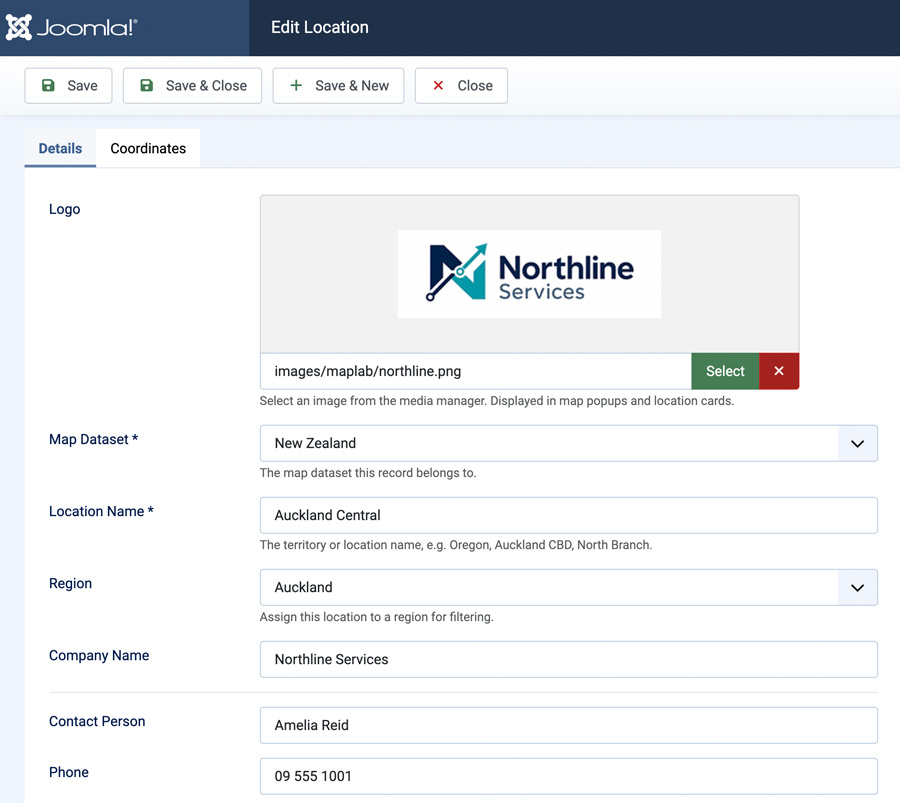Clear the logo with the red X button
The image size is (900, 803).
(779, 371)
